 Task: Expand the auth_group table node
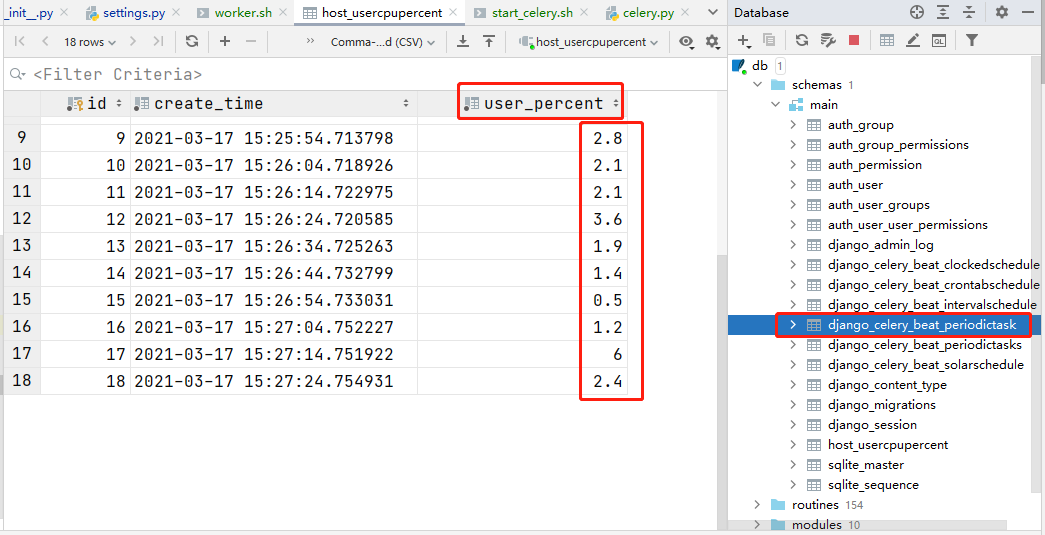click(x=793, y=125)
